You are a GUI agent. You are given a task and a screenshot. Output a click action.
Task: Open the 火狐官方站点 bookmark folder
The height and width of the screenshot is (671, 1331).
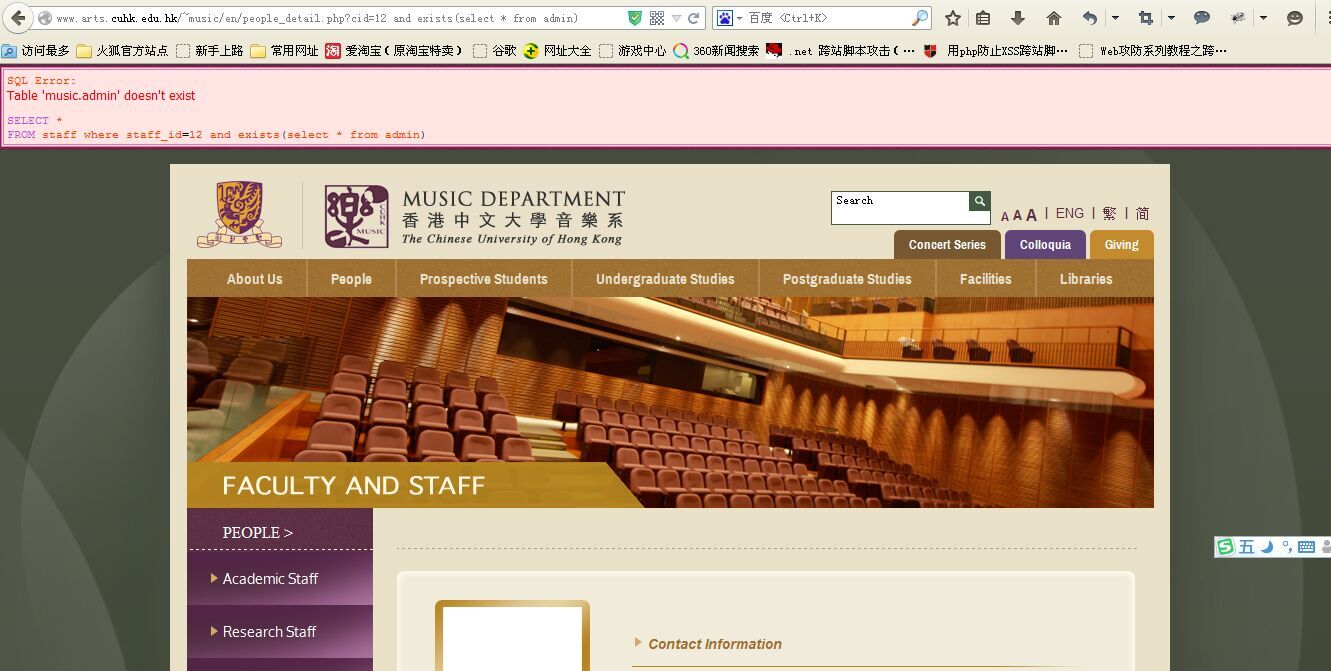click(122, 50)
